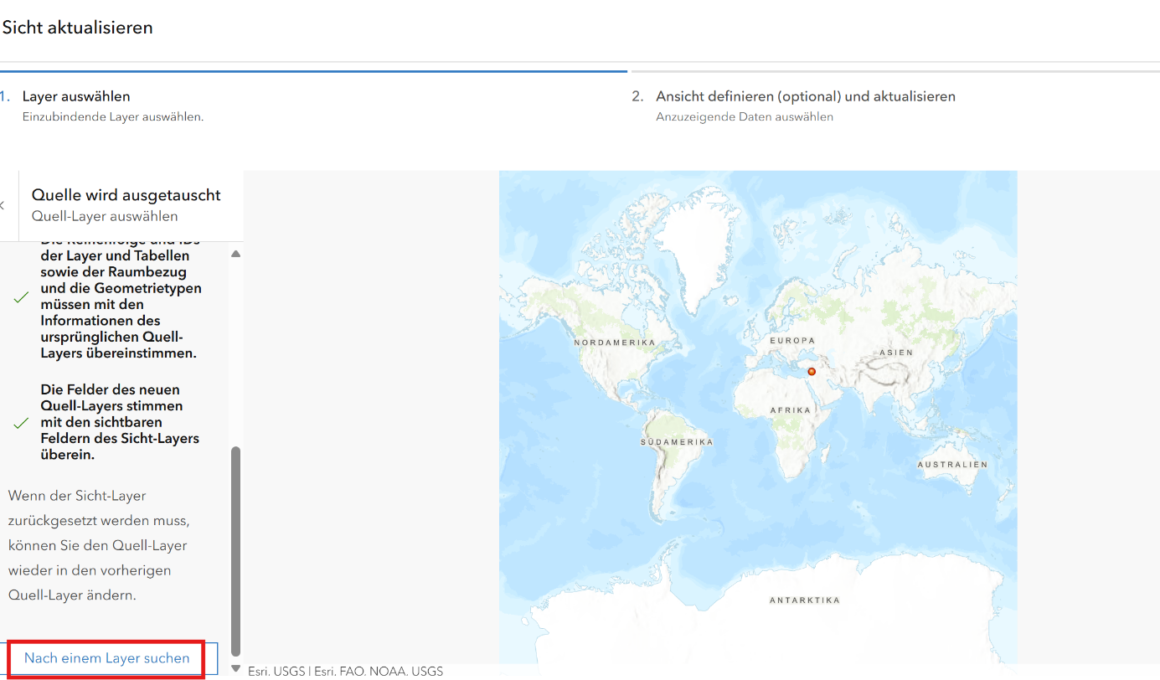Click the "Quelle wird ausgetauscht" heading
Viewport: 1160px width, 680px height.
(x=126, y=195)
